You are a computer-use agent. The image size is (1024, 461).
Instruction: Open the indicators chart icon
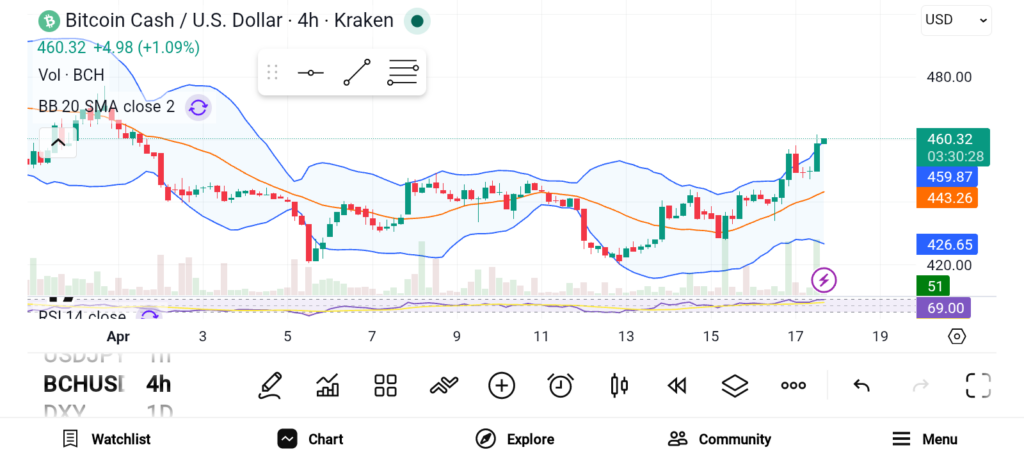[x=328, y=385]
